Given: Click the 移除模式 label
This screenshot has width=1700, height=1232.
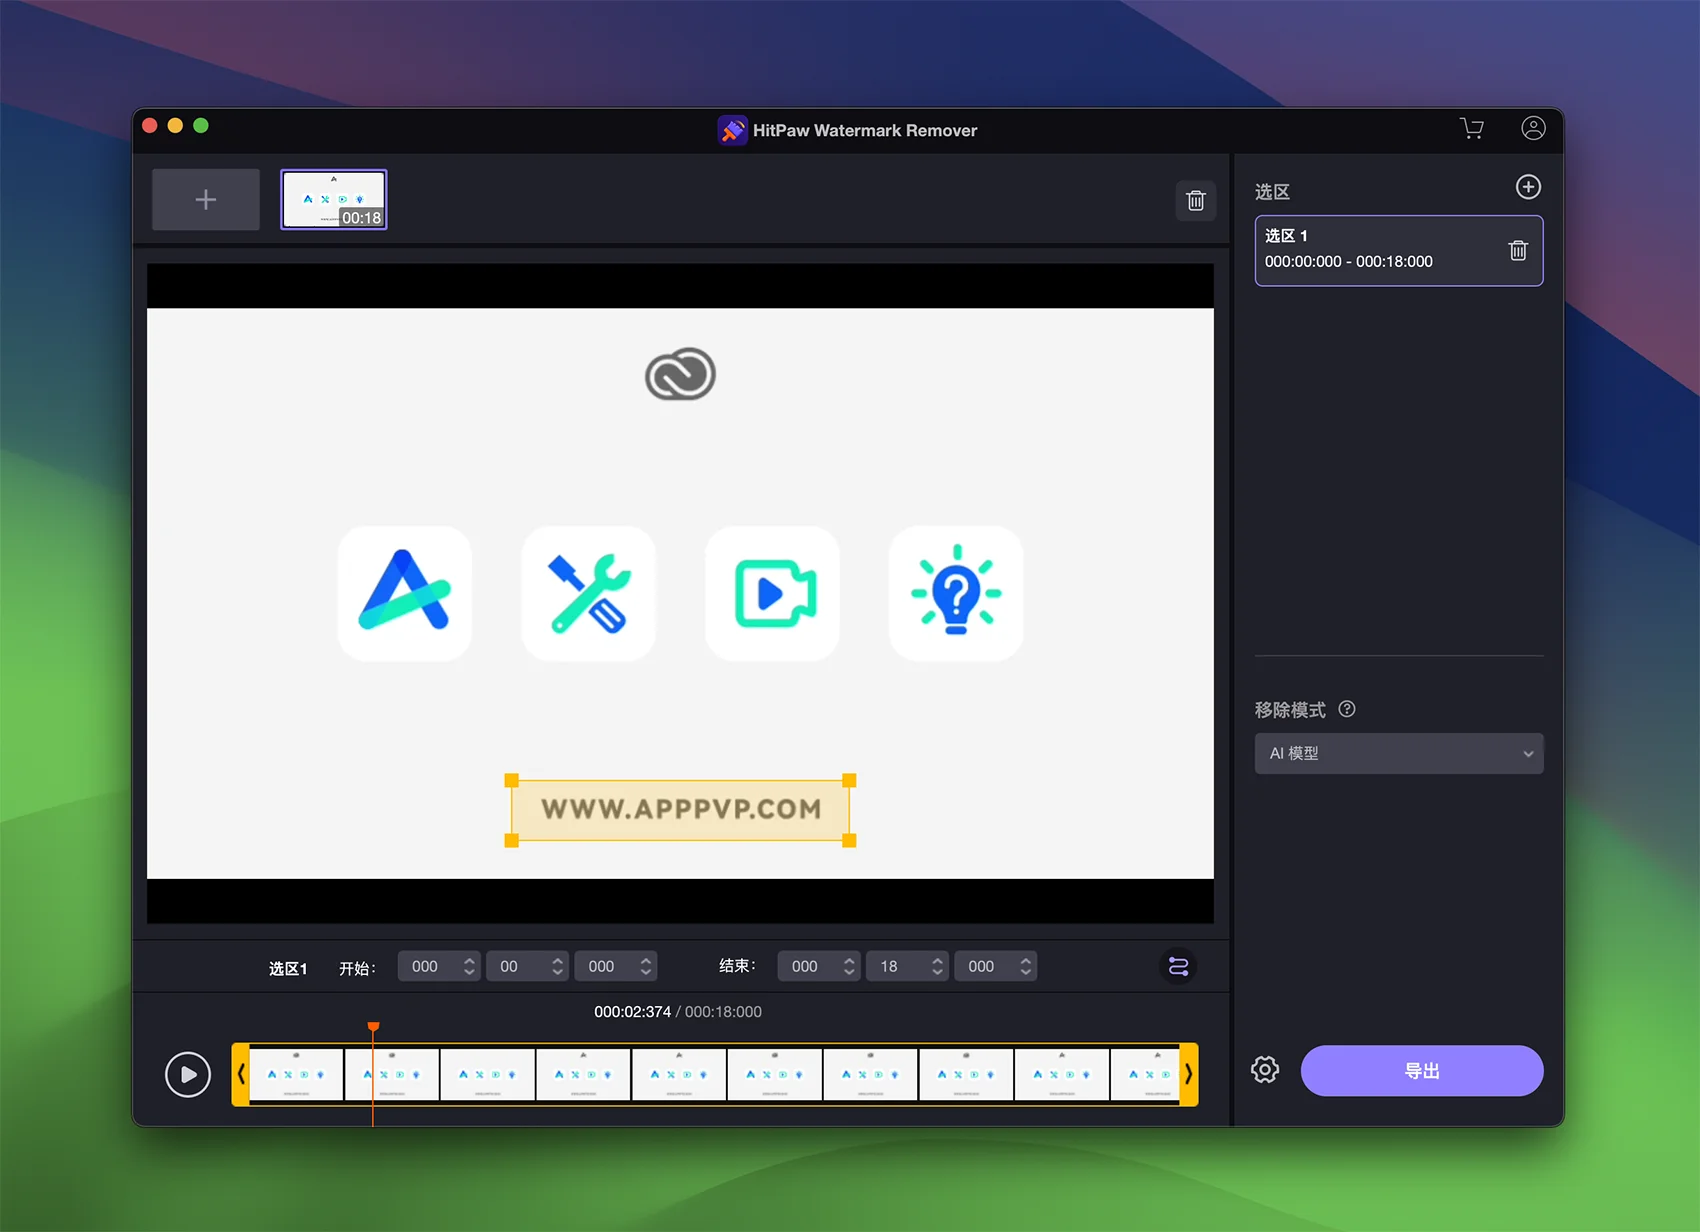Looking at the screenshot, I should click(x=1290, y=710).
